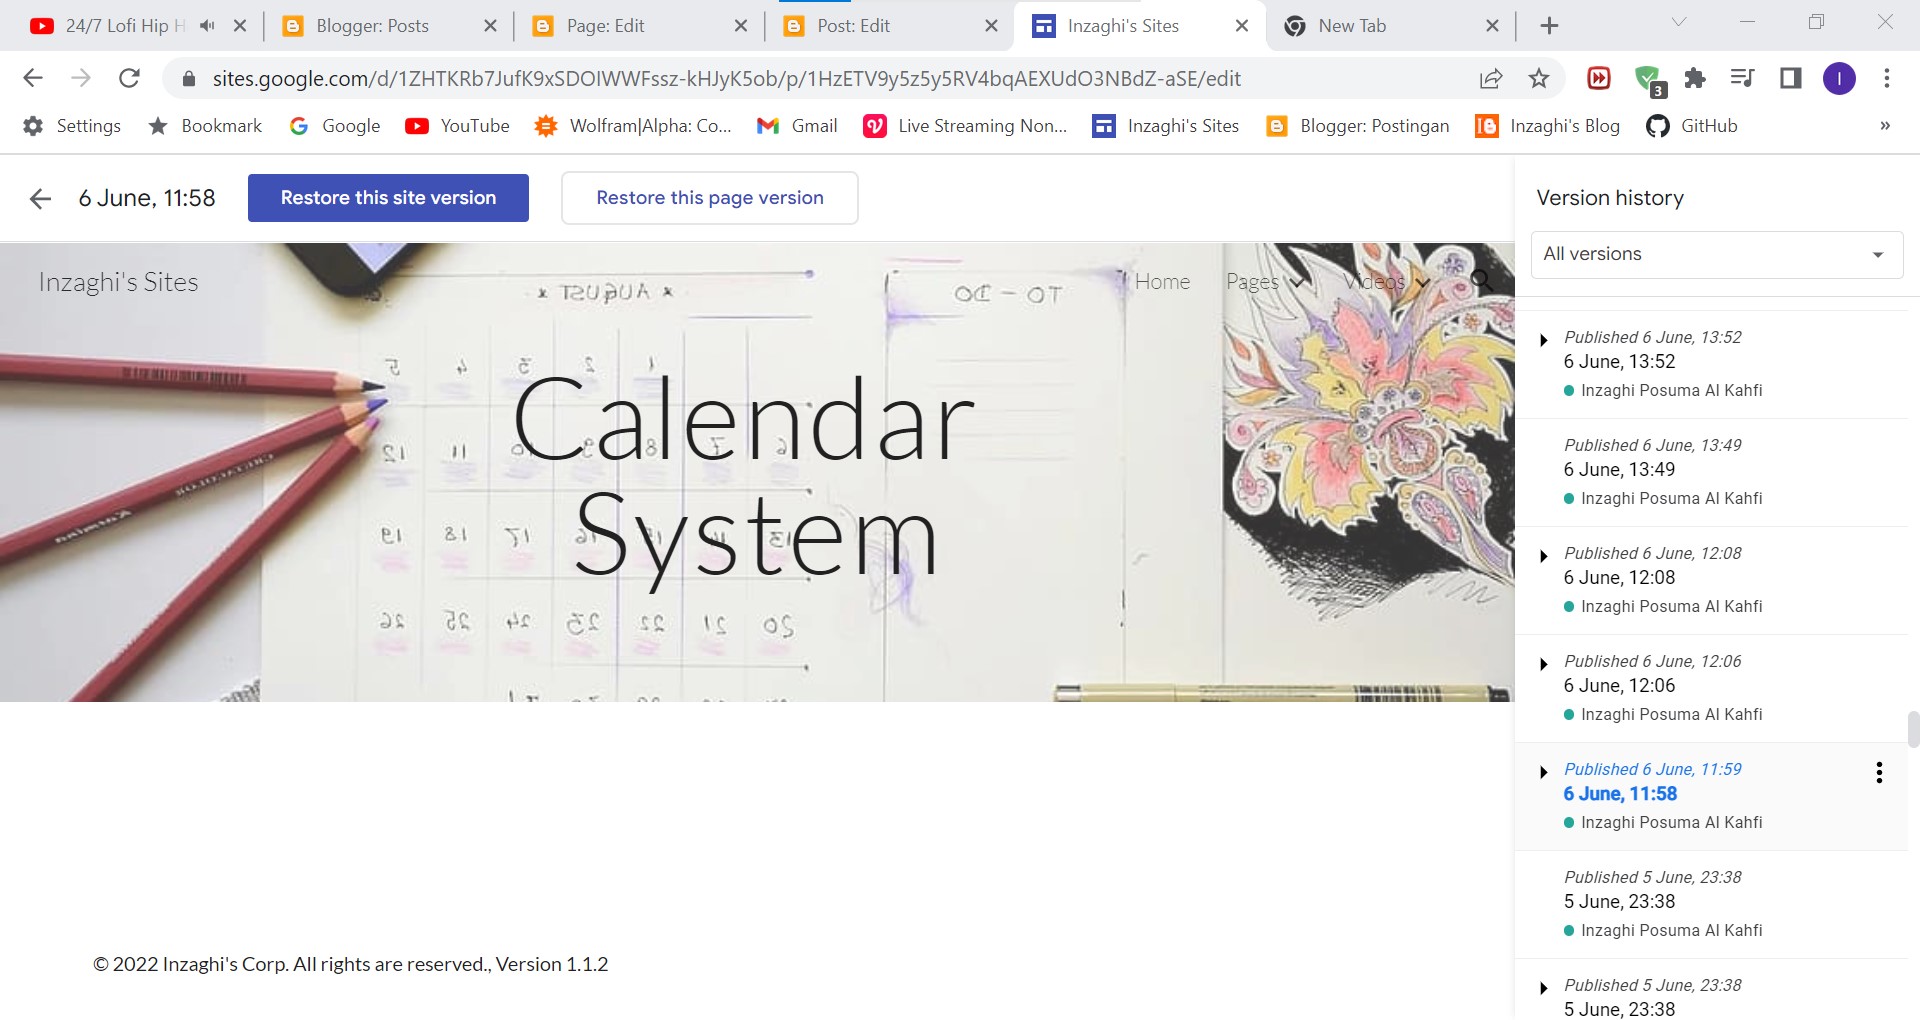Reload the current page
Image resolution: width=1920 pixels, height=1020 pixels.
click(x=129, y=78)
